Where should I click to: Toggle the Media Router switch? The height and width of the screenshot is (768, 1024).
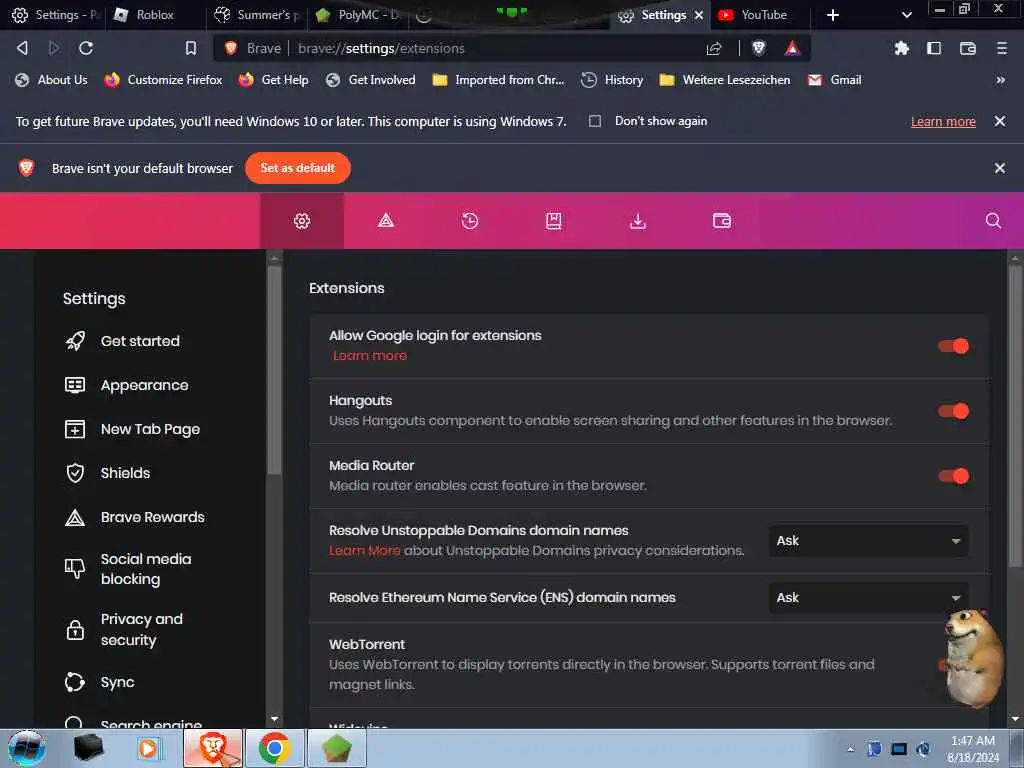[953, 476]
